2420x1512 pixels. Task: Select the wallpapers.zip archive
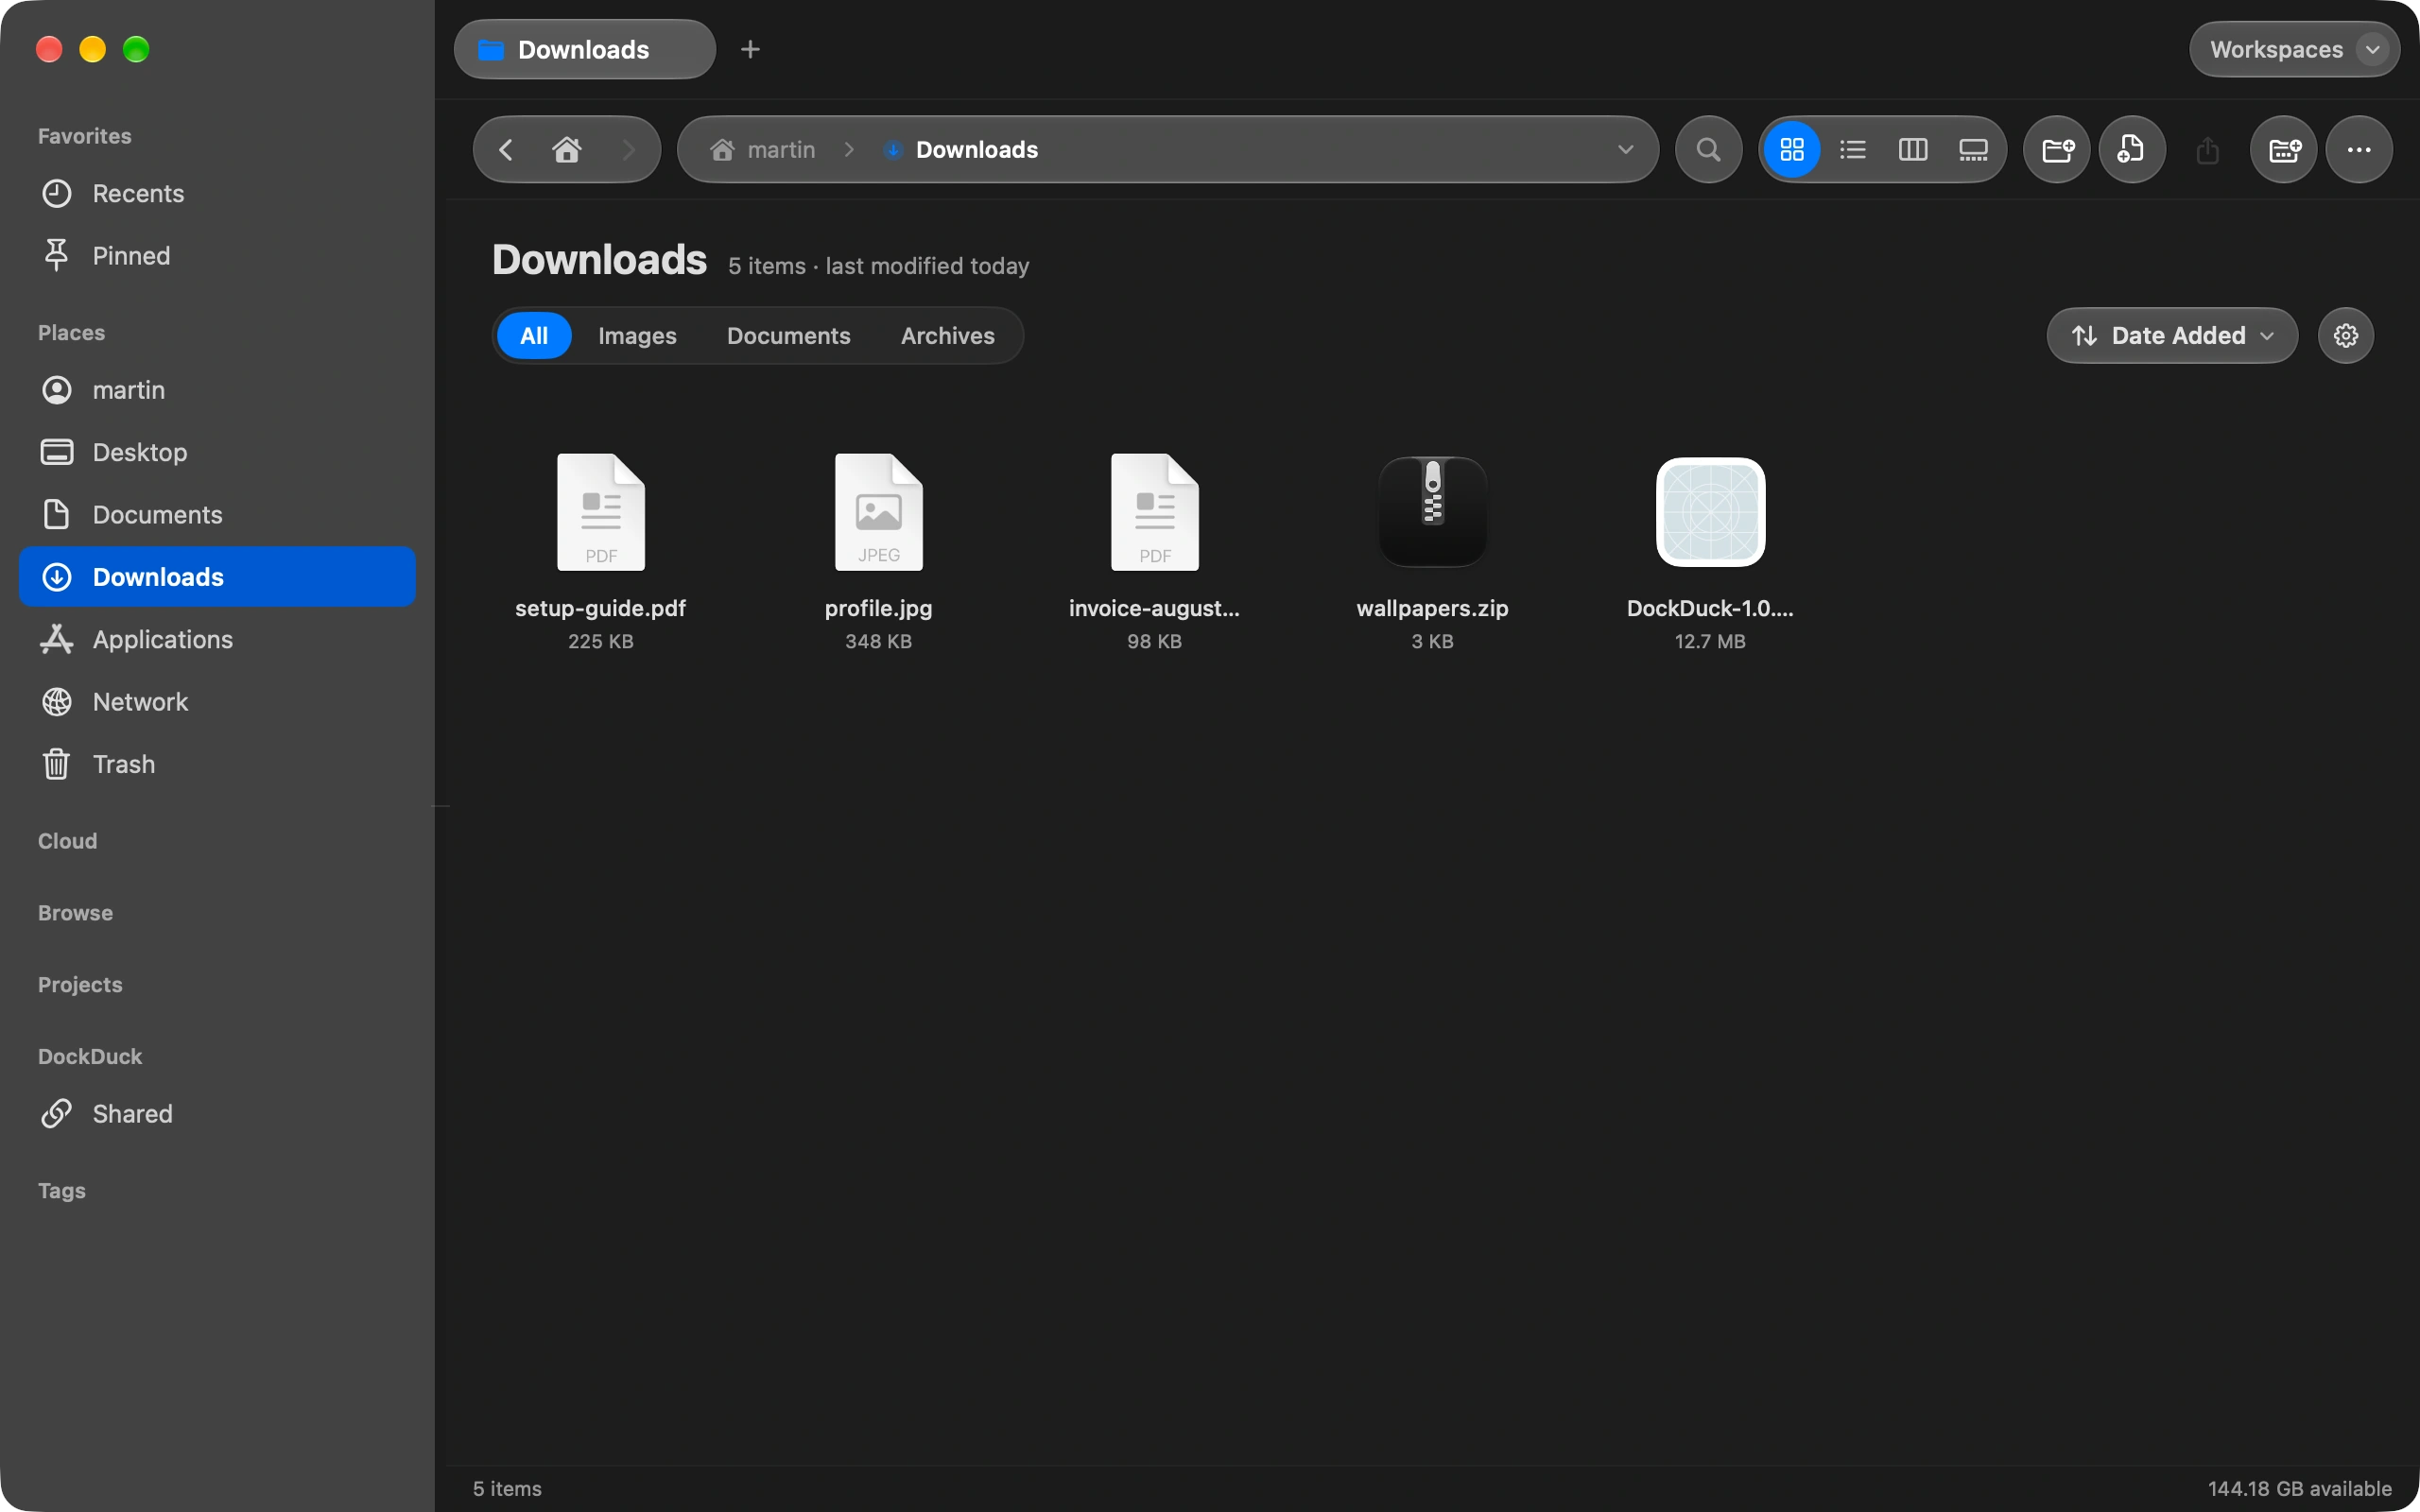(x=1433, y=552)
